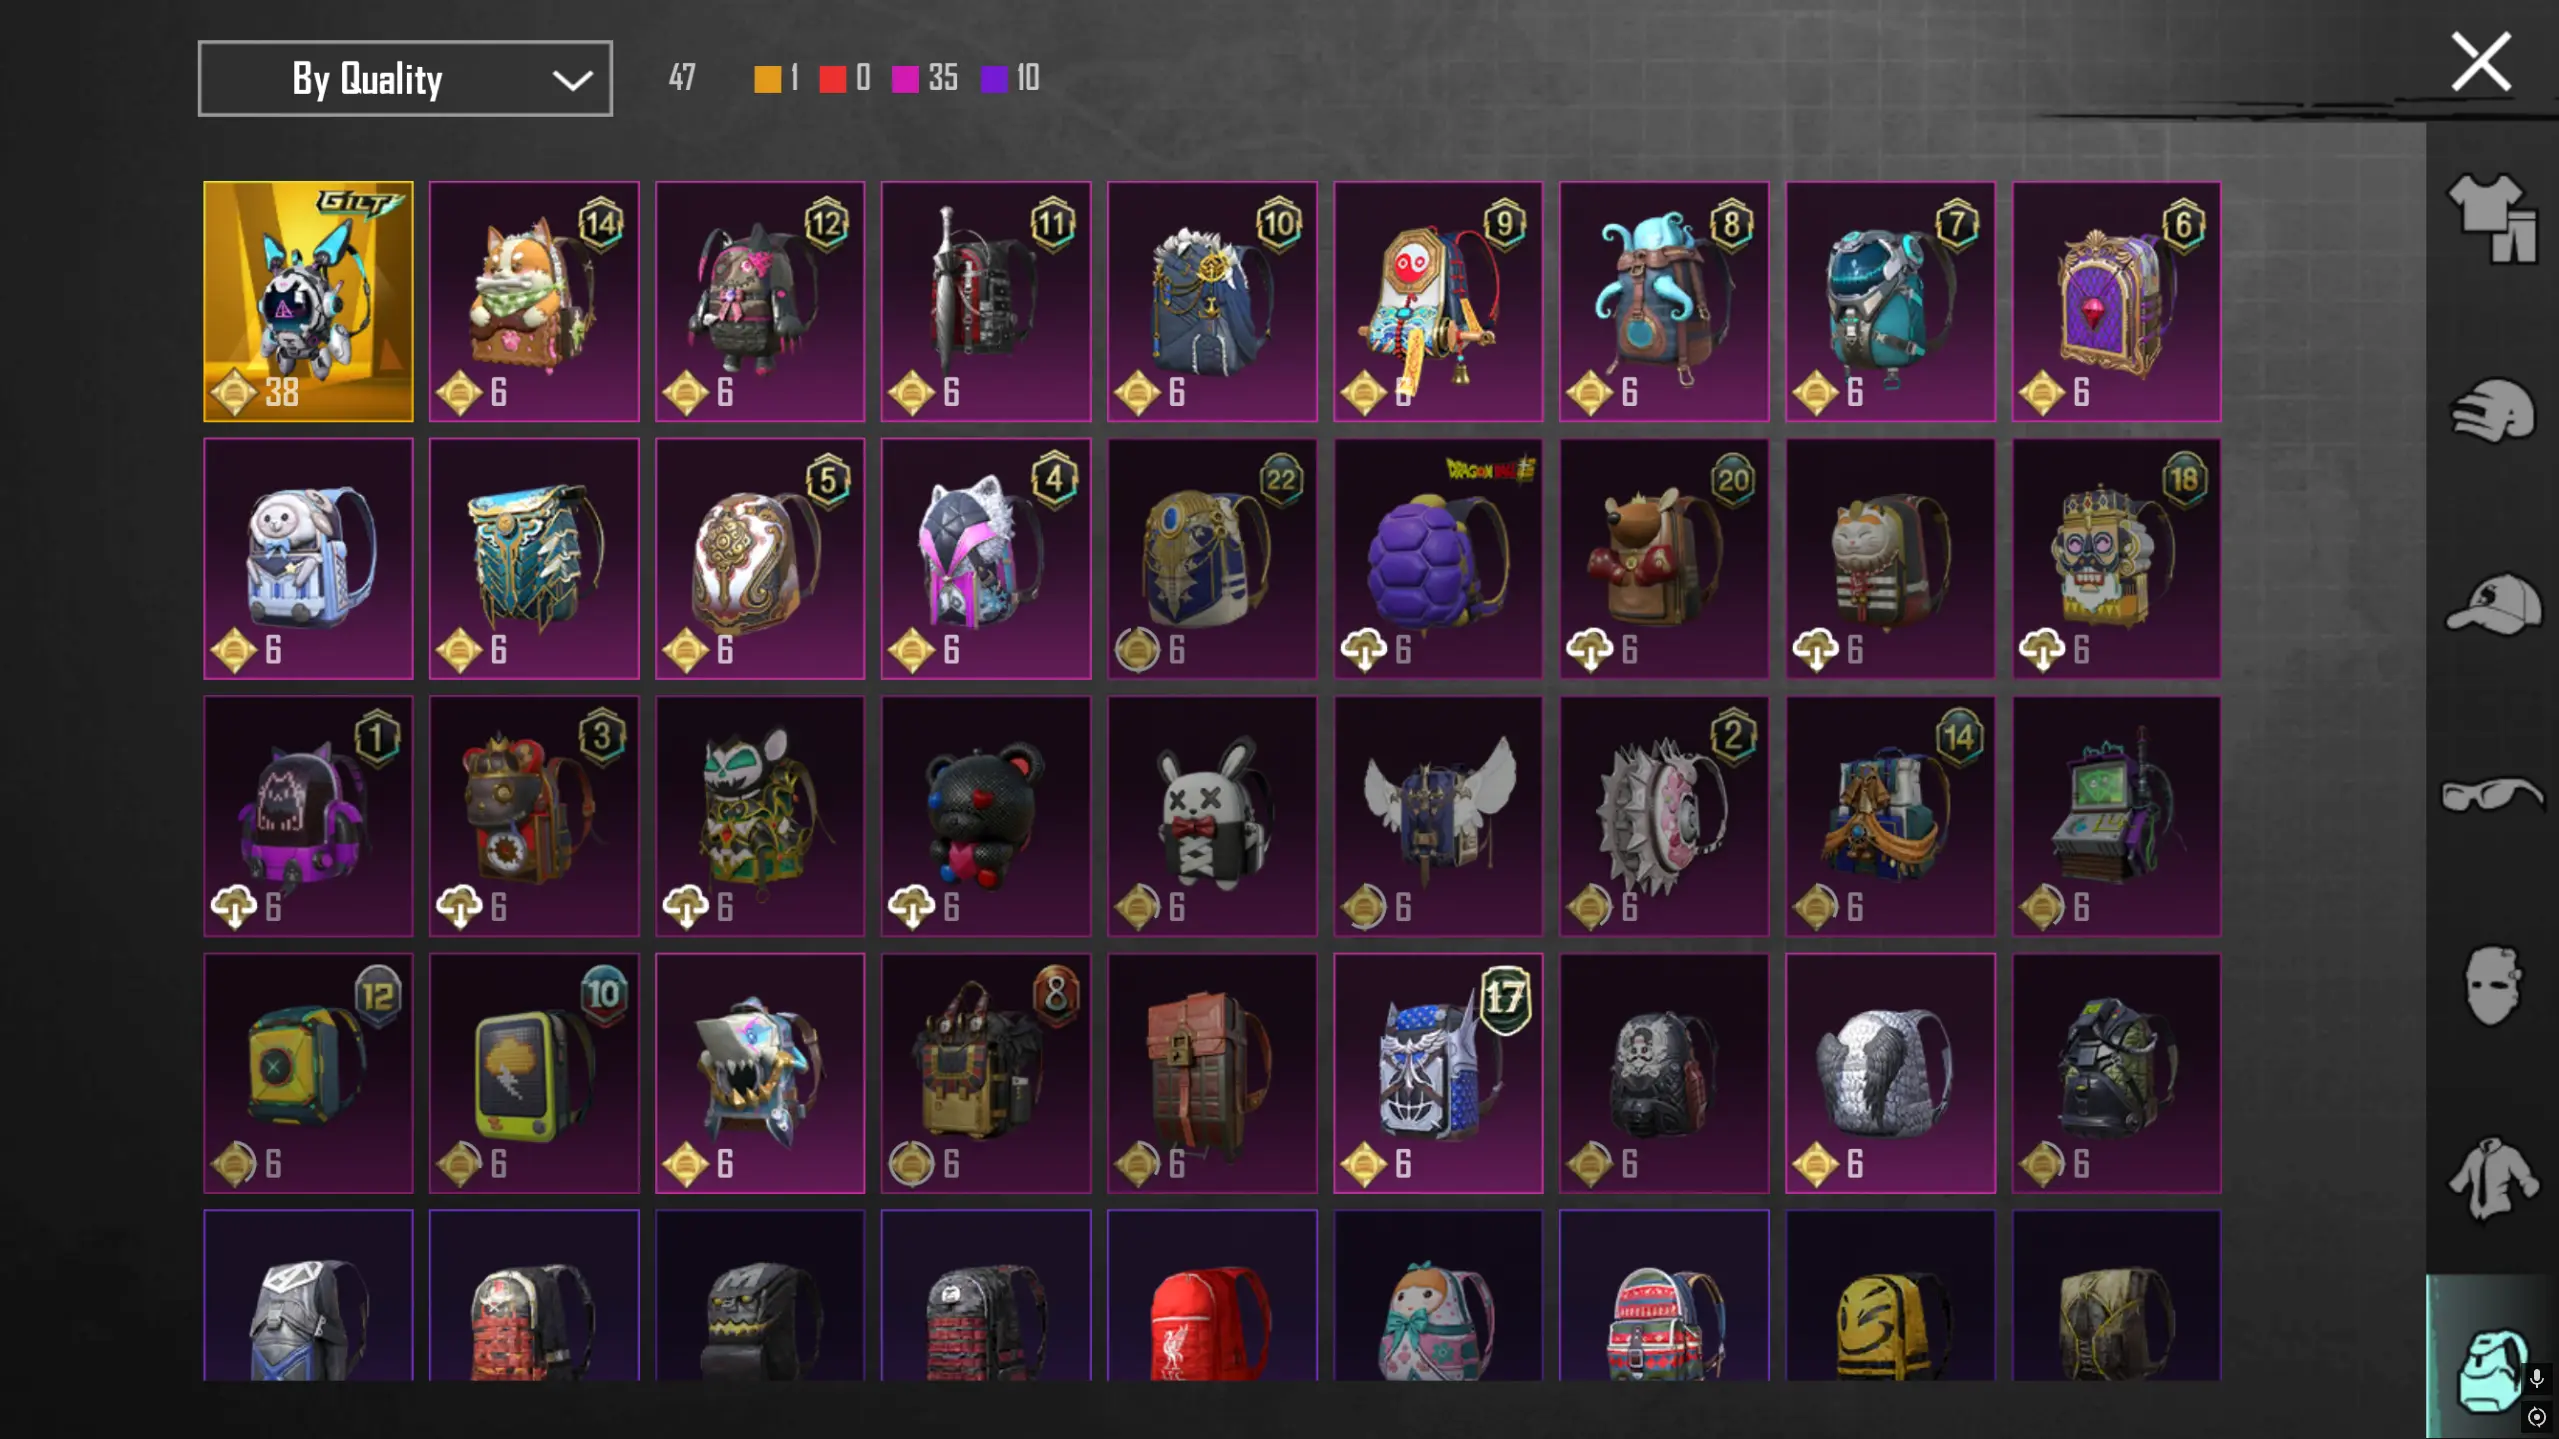Select the helmet category icon
The width and height of the screenshot is (2559, 1439).
click(2492, 410)
